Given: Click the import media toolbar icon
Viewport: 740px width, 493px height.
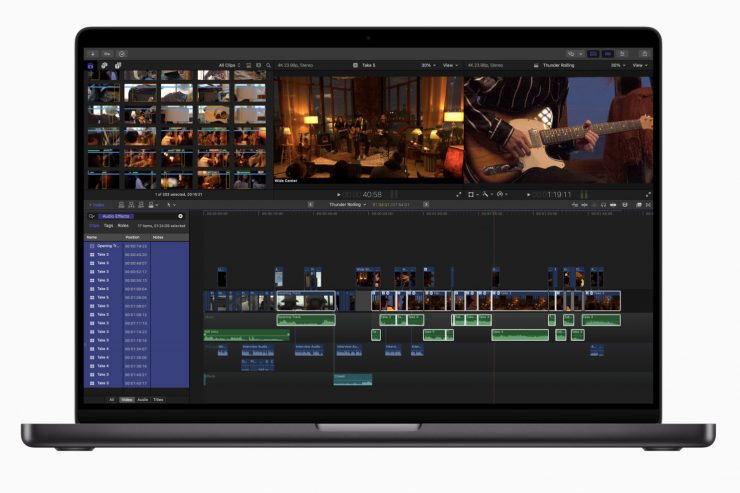Looking at the screenshot, I should pos(93,53).
